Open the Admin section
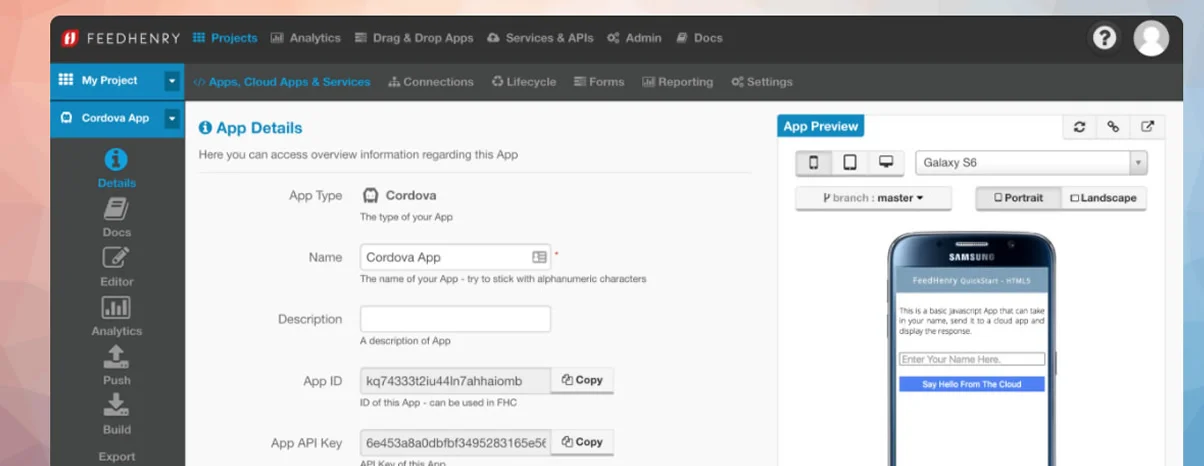 click(634, 38)
